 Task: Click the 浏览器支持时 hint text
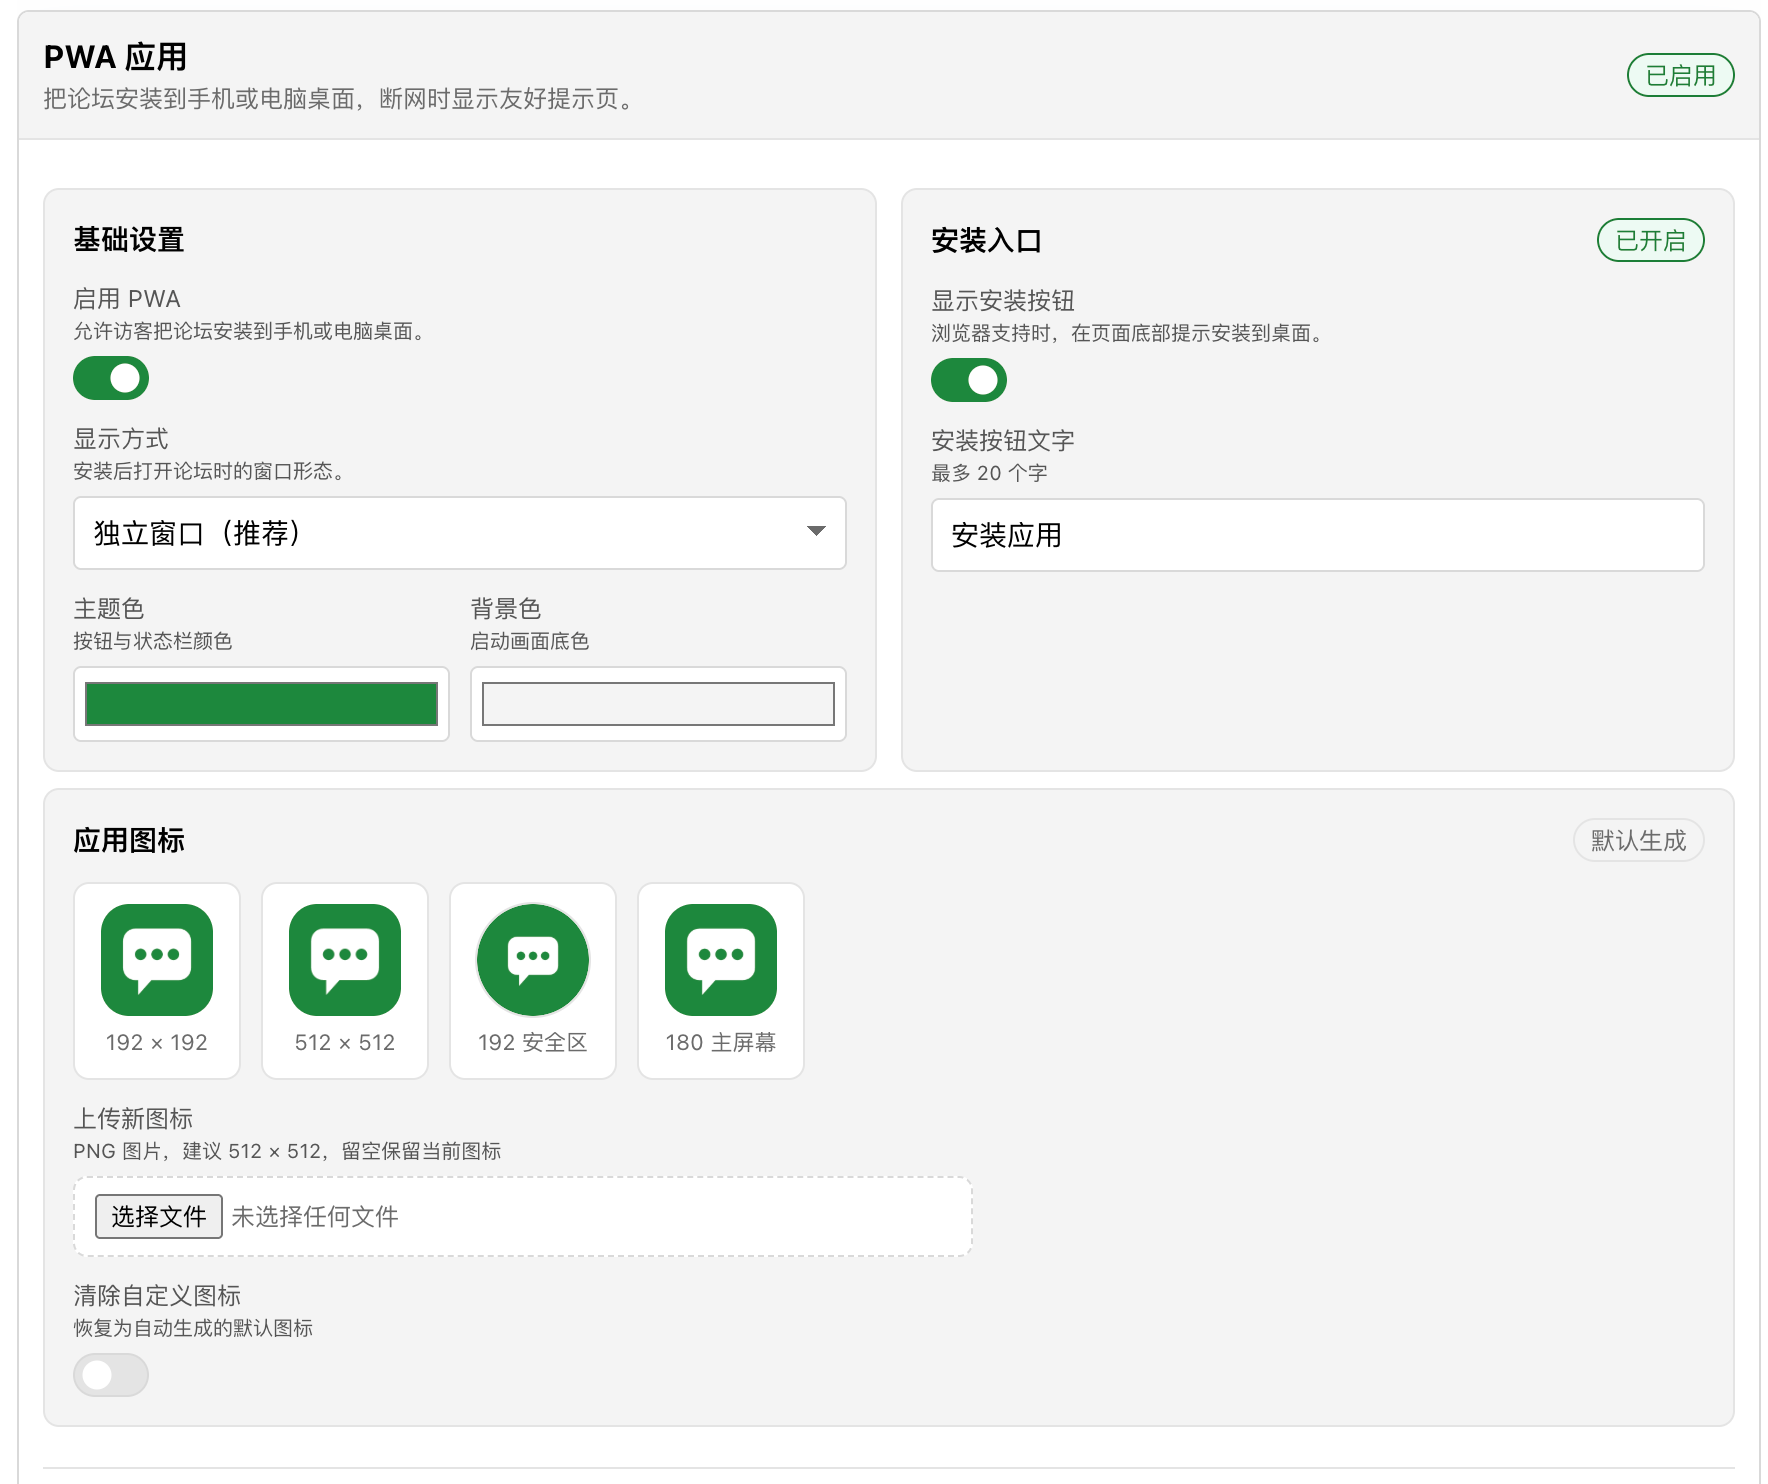[1130, 333]
